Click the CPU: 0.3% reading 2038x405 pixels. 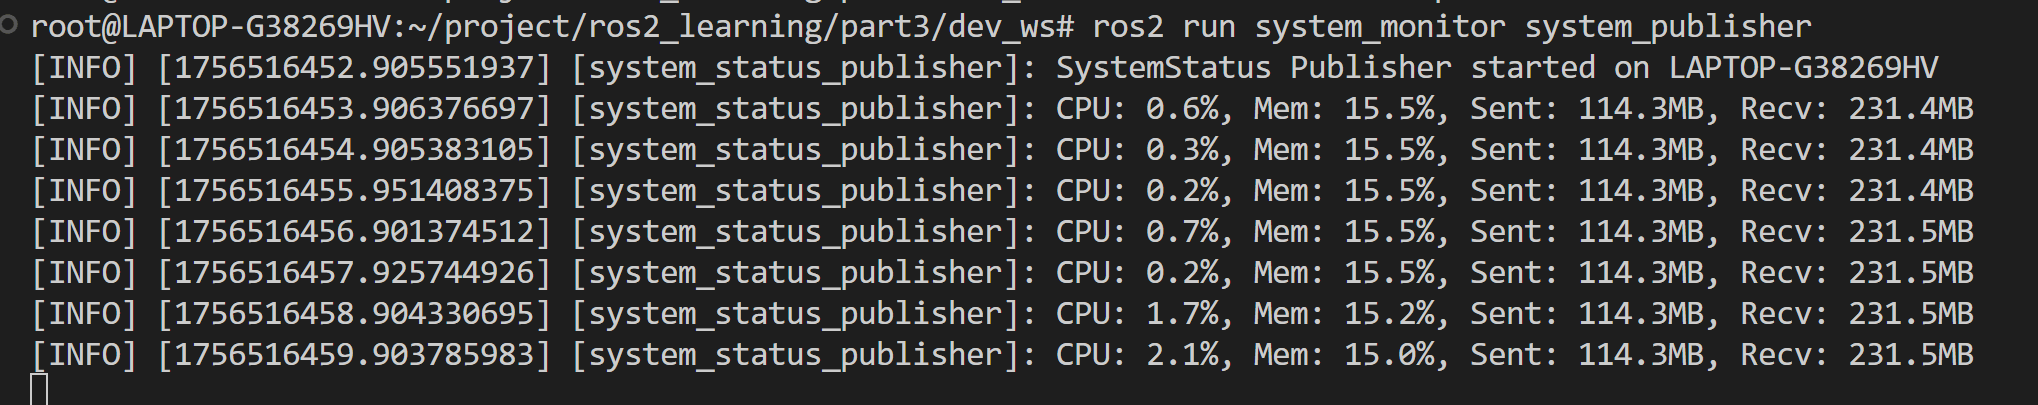tap(1138, 150)
